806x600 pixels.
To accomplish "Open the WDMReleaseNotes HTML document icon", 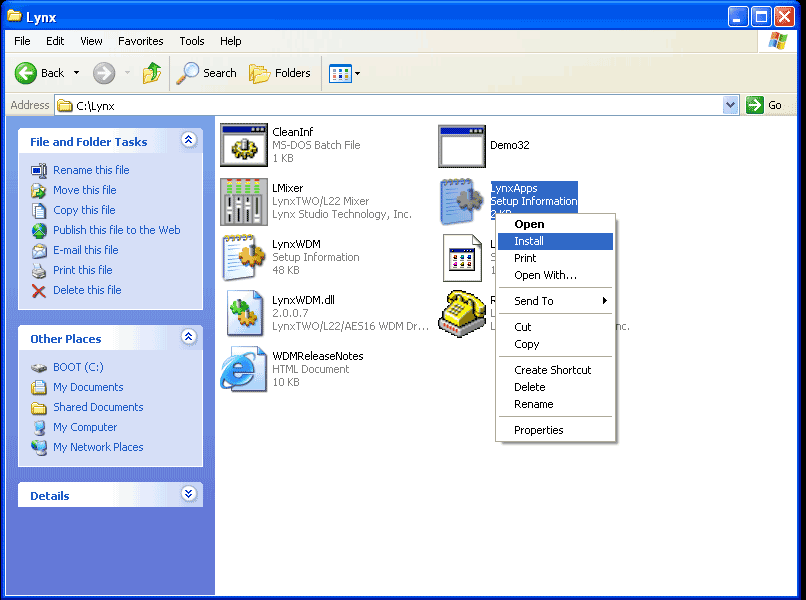I will tap(243, 369).
